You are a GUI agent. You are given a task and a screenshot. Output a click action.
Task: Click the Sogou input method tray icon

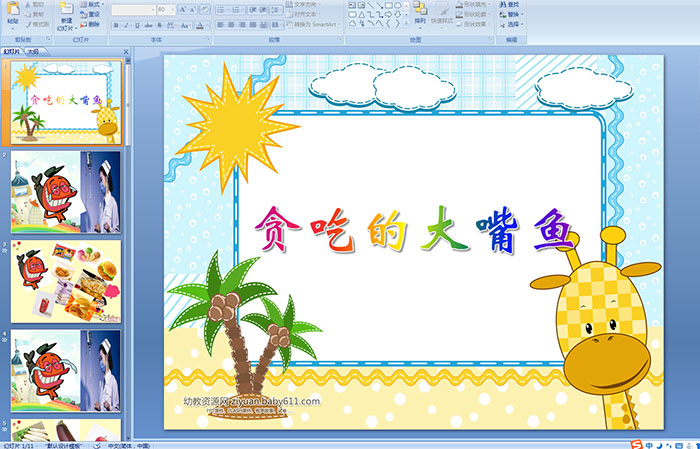pos(637,445)
